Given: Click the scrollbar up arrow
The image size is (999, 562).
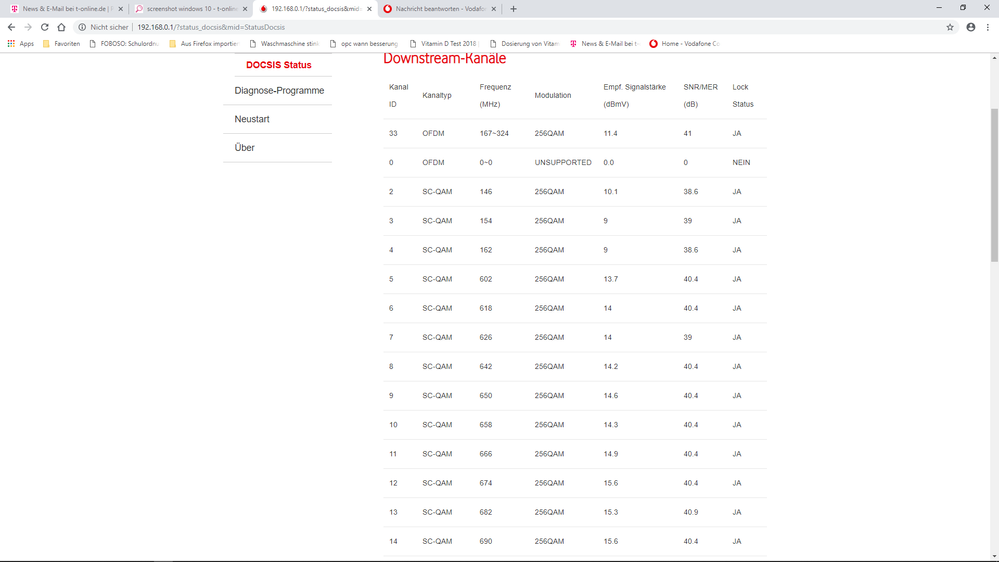Looking at the screenshot, I should click(994, 58).
